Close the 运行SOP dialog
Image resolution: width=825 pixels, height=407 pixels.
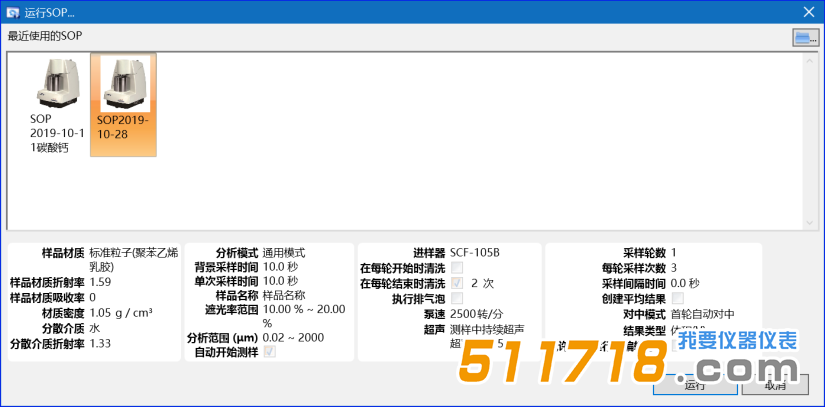pos(808,12)
